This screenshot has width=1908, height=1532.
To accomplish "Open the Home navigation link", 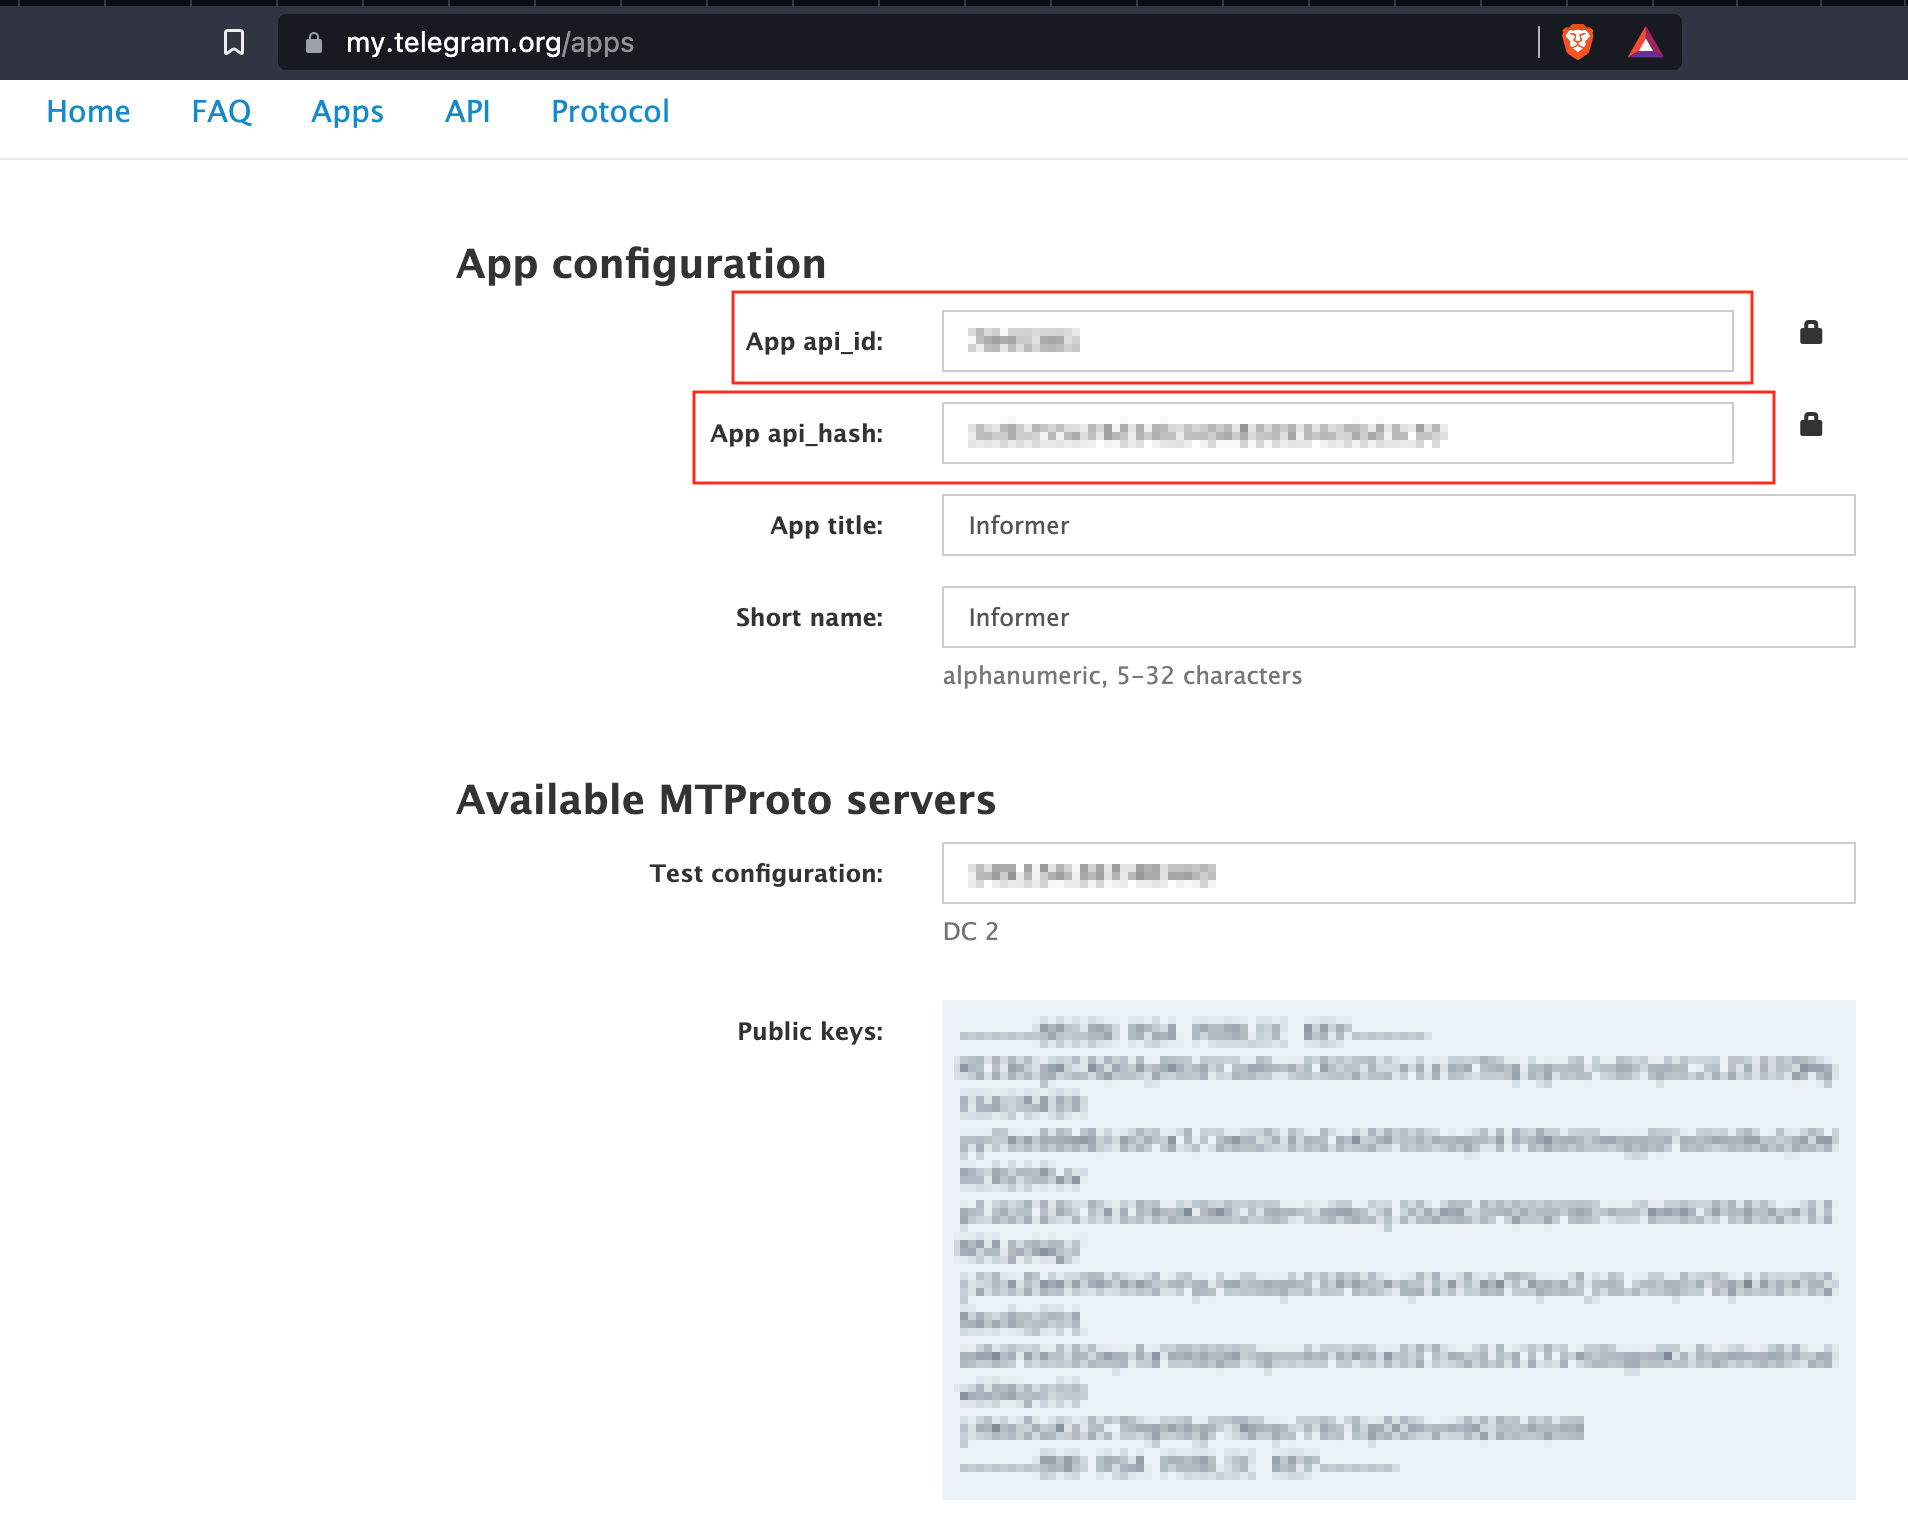I will point(88,111).
